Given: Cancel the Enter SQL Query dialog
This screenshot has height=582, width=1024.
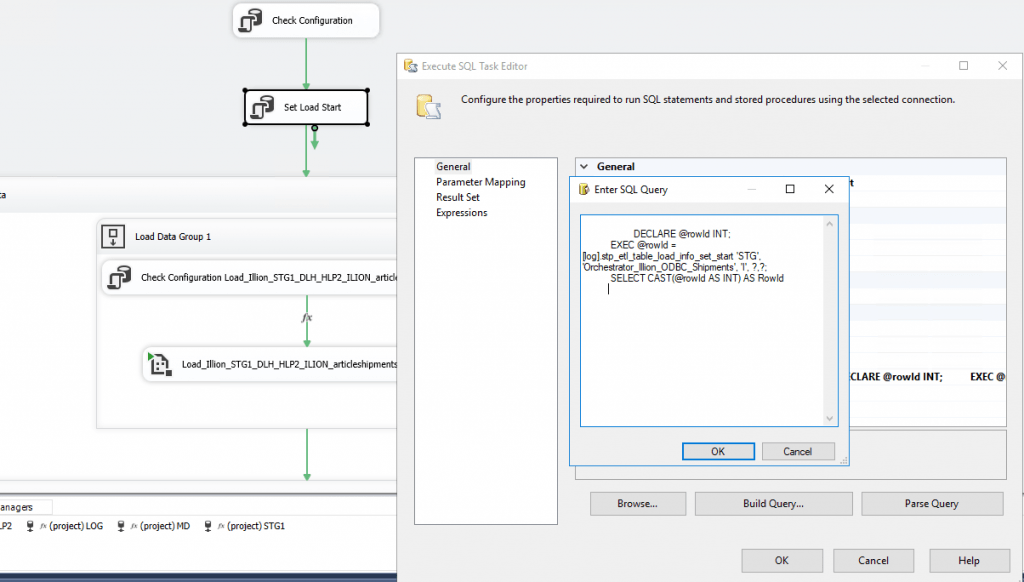Looking at the screenshot, I should [797, 451].
